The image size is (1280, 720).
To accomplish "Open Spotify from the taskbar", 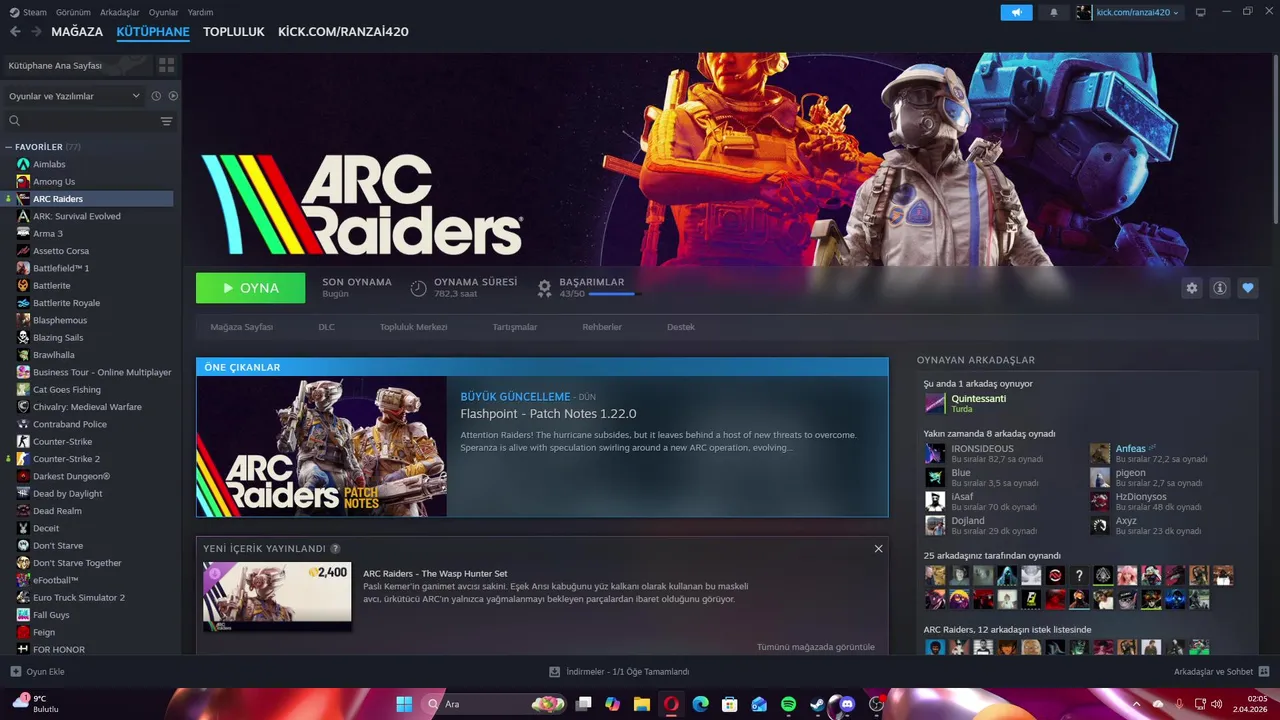I will 788,704.
